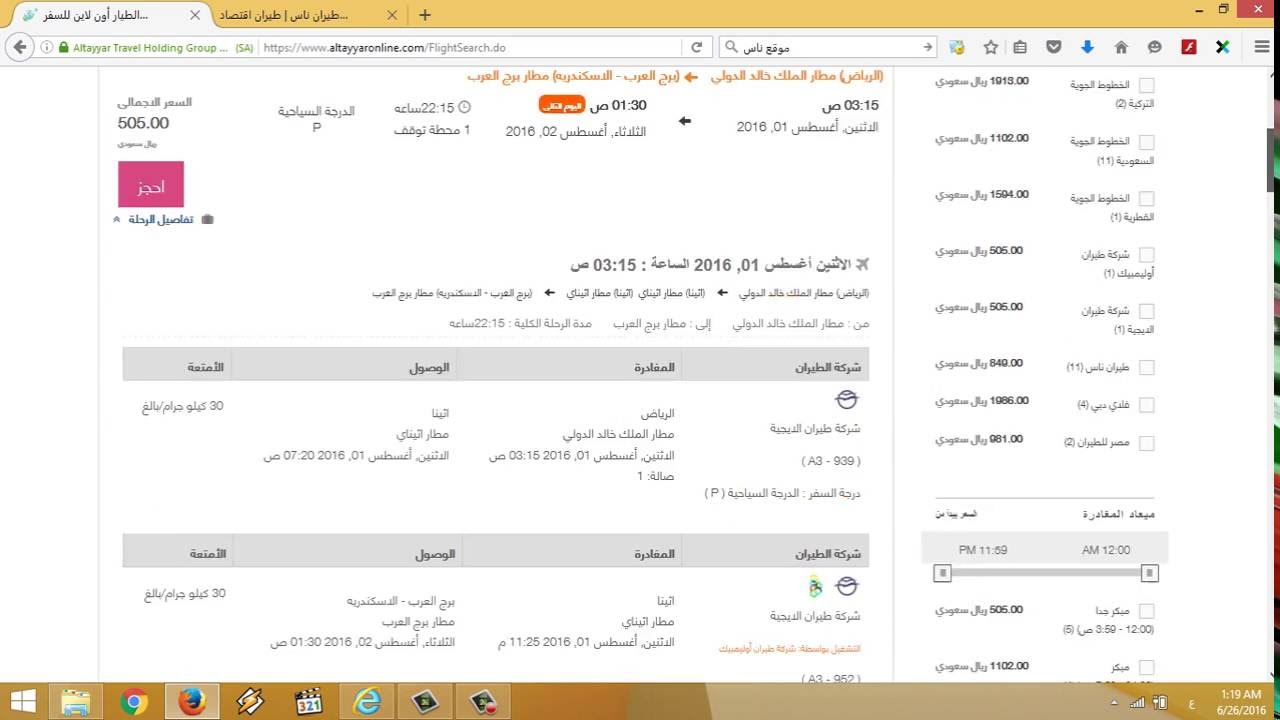The height and width of the screenshot is (720, 1280).
Task: Click the left handle of departure time slider
Action: [942, 573]
